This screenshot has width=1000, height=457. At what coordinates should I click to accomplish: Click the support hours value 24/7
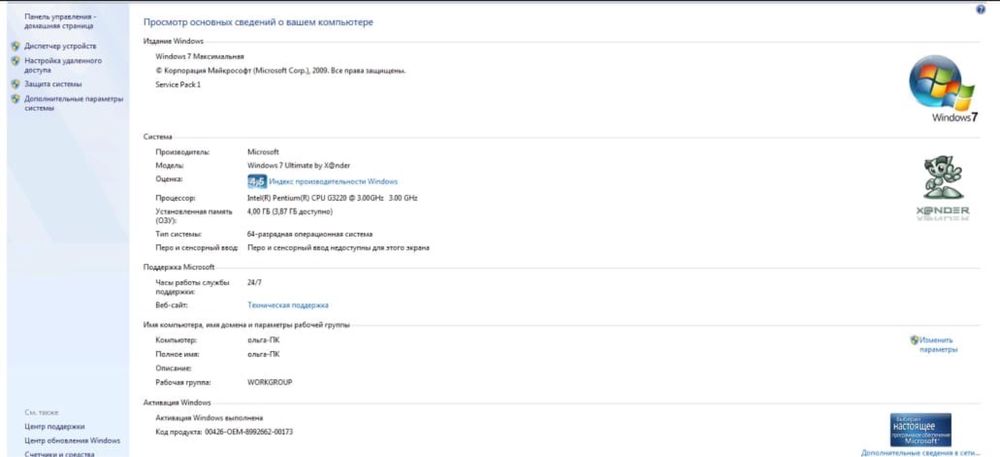click(x=254, y=282)
